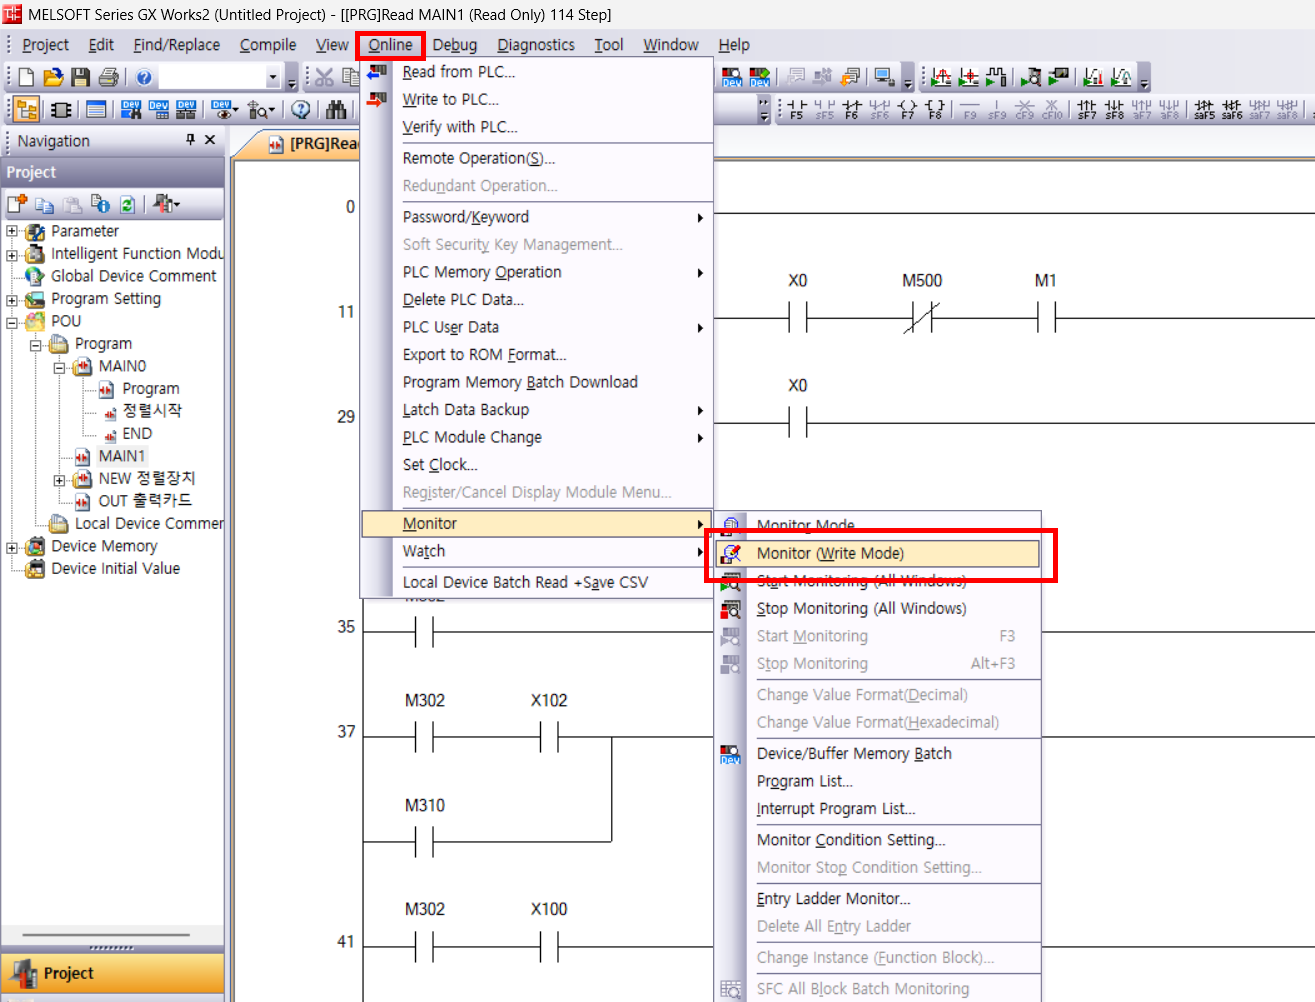Open the device search binoculars icon
The image size is (1315, 1002).
[336, 109]
